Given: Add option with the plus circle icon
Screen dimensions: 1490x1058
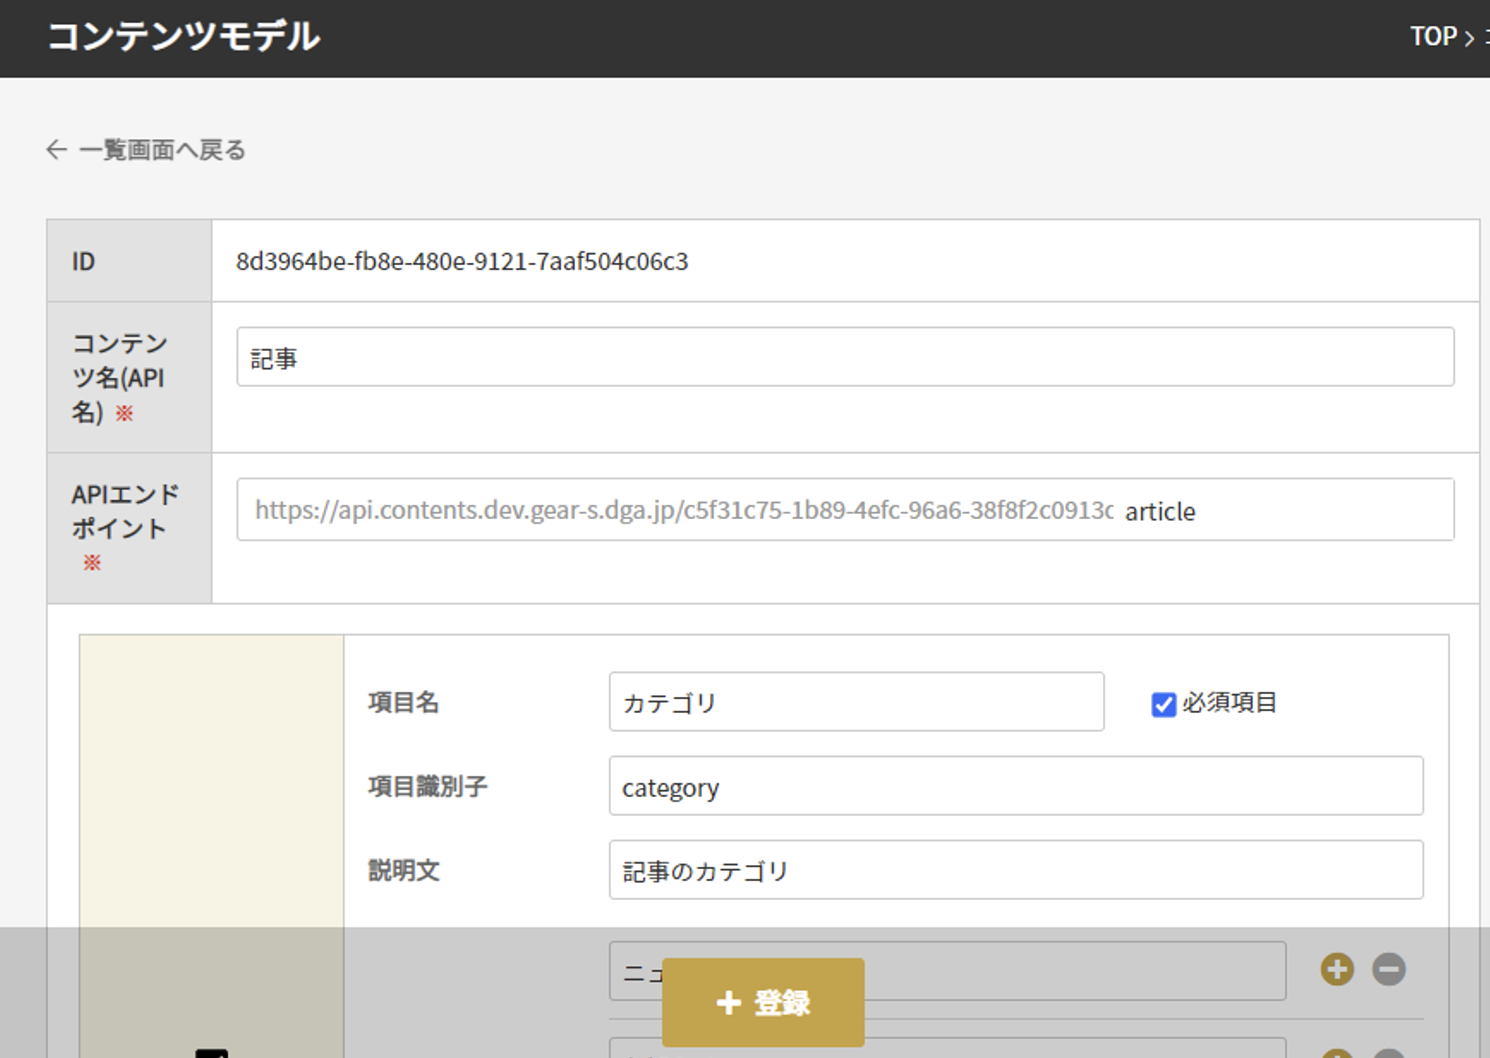Looking at the screenshot, I should click(x=1337, y=969).
